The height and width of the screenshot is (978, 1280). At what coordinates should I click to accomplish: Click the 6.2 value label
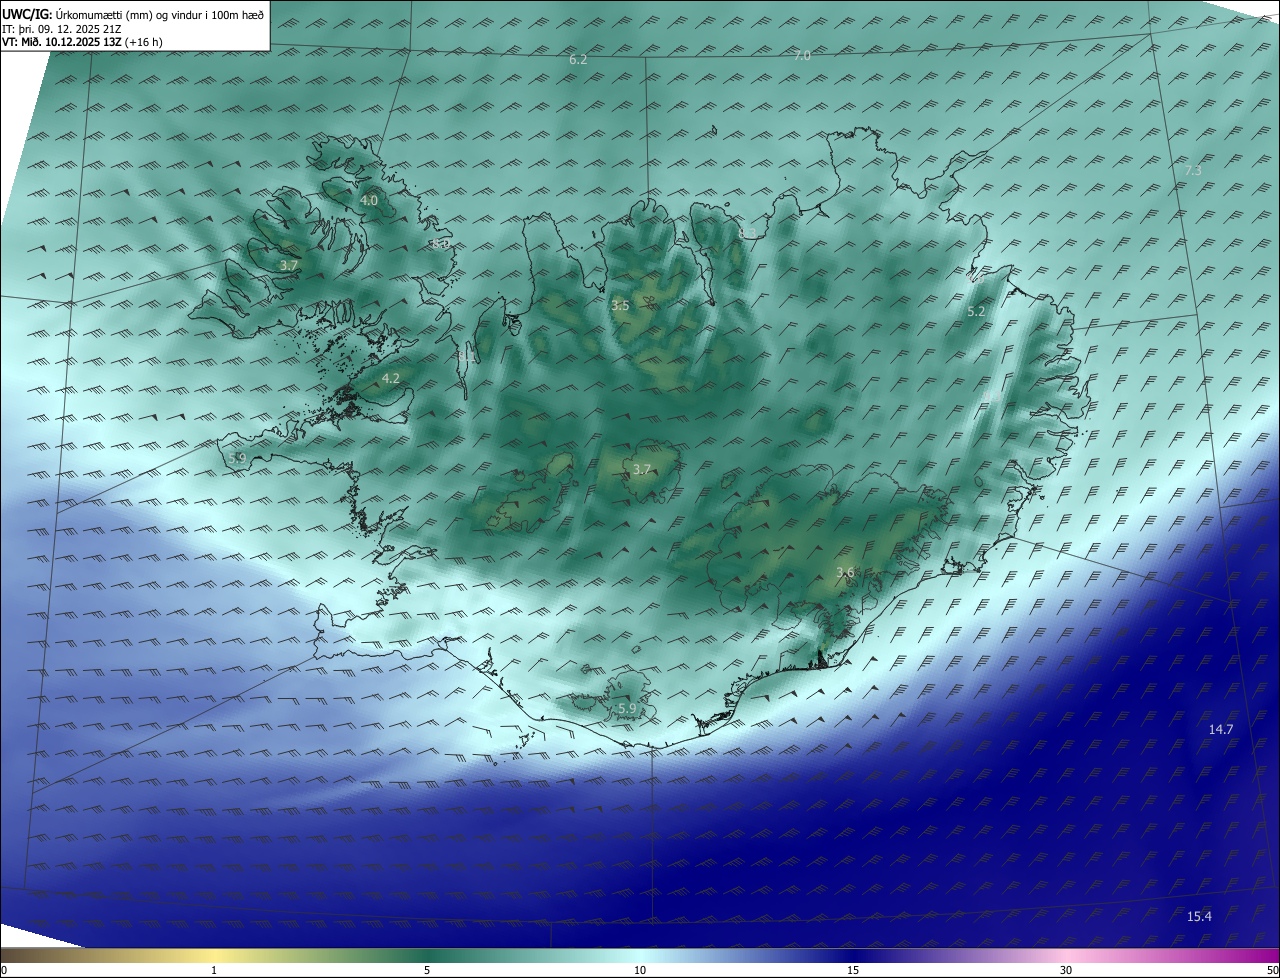[x=578, y=60]
